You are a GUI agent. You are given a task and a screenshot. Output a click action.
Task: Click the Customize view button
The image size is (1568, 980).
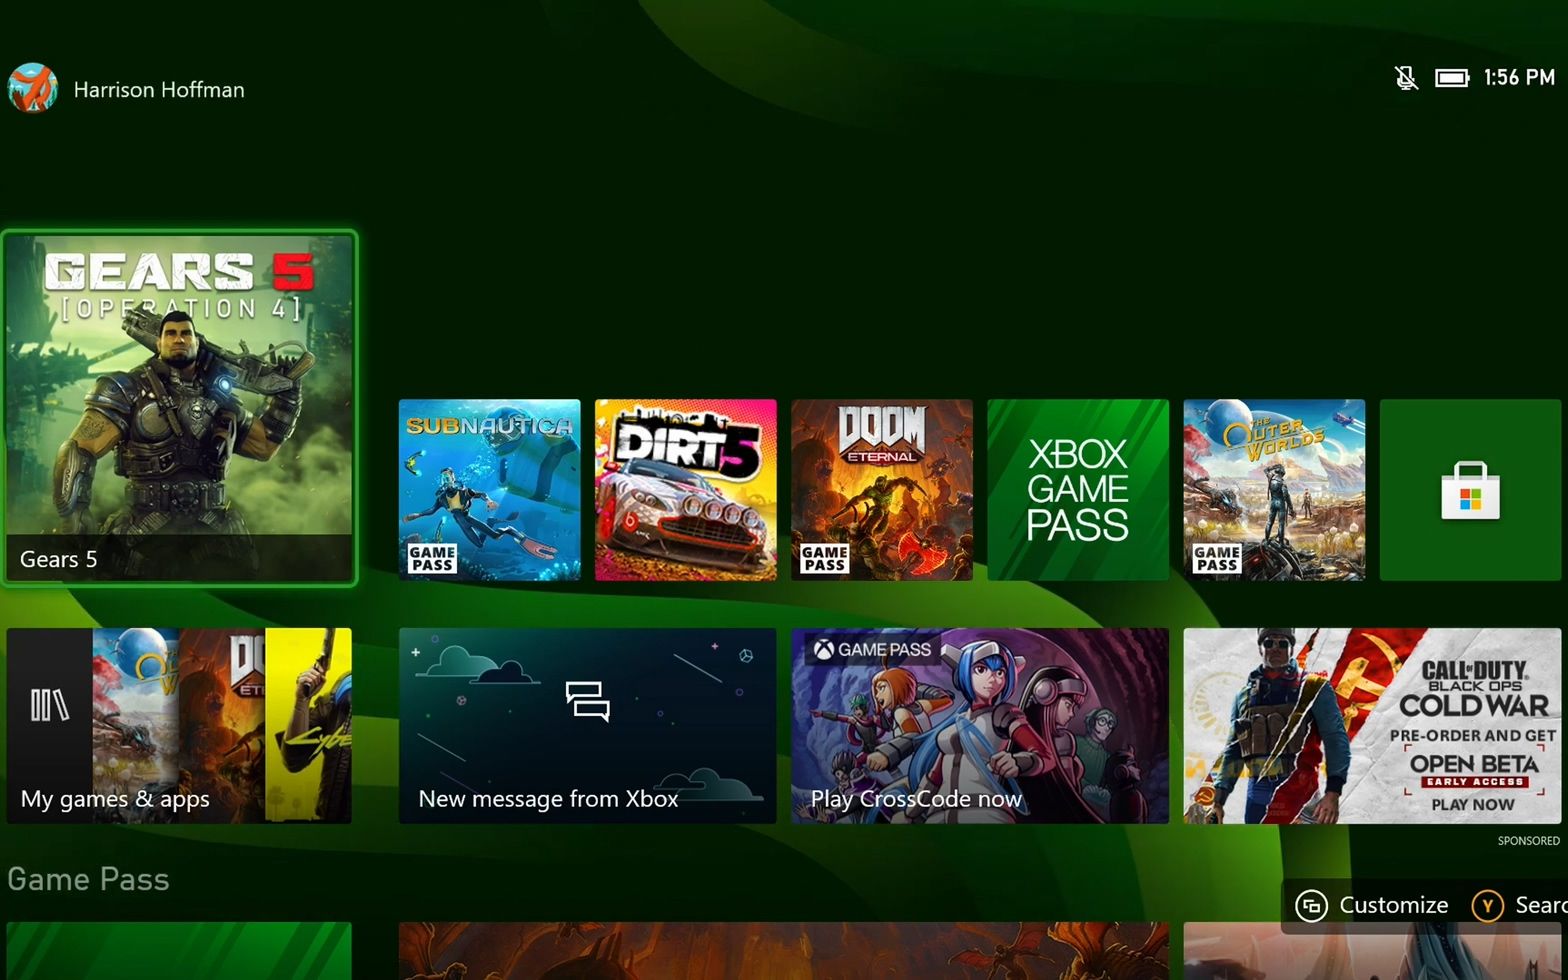(1371, 905)
